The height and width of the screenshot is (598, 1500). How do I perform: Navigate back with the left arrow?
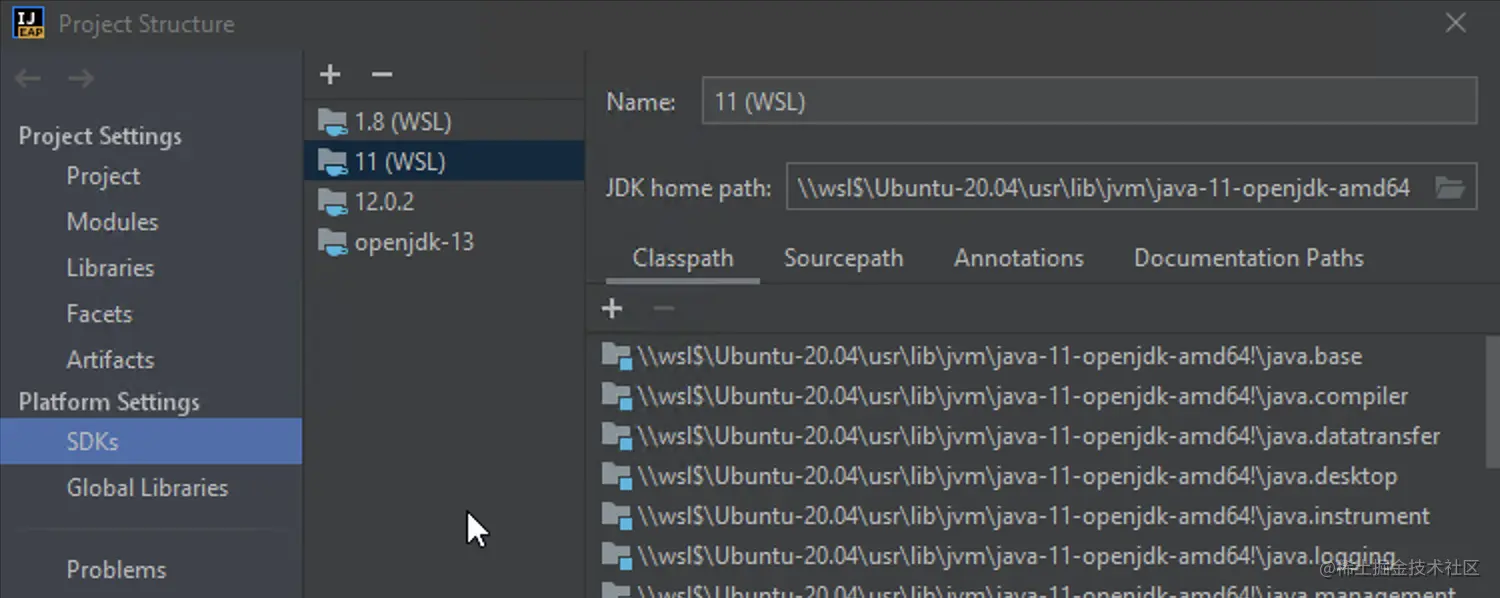[x=28, y=78]
